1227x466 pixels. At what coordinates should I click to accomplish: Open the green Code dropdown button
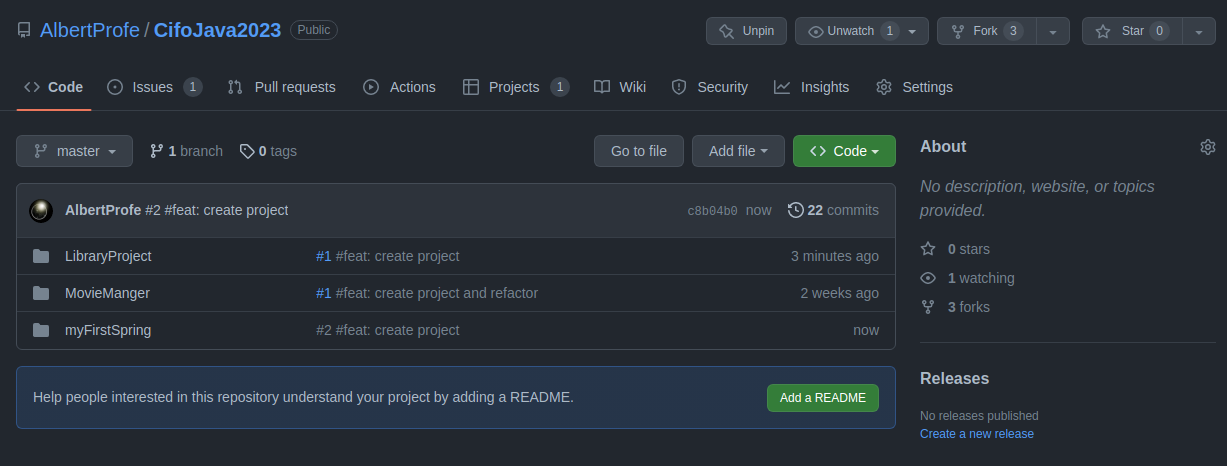(x=844, y=151)
